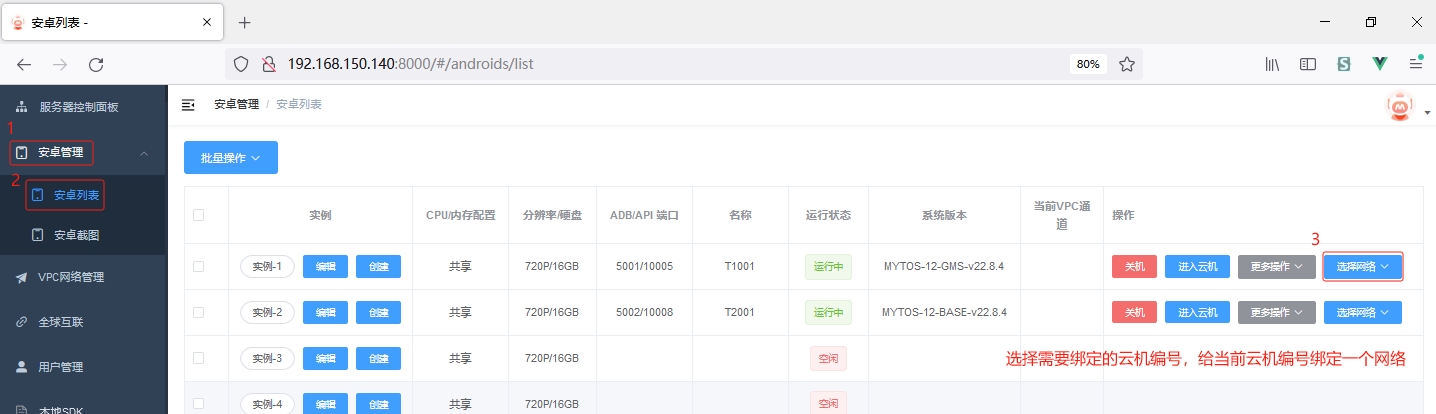
Task: Click 进入云机 for the T2001 instance
Action: click(1197, 312)
